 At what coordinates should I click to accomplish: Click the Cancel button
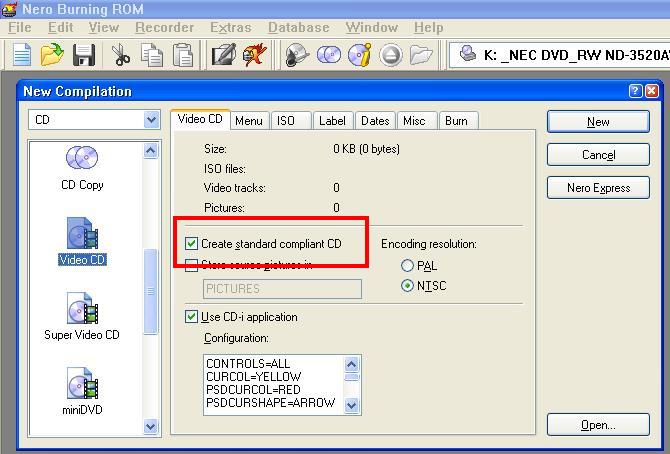(x=598, y=155)
